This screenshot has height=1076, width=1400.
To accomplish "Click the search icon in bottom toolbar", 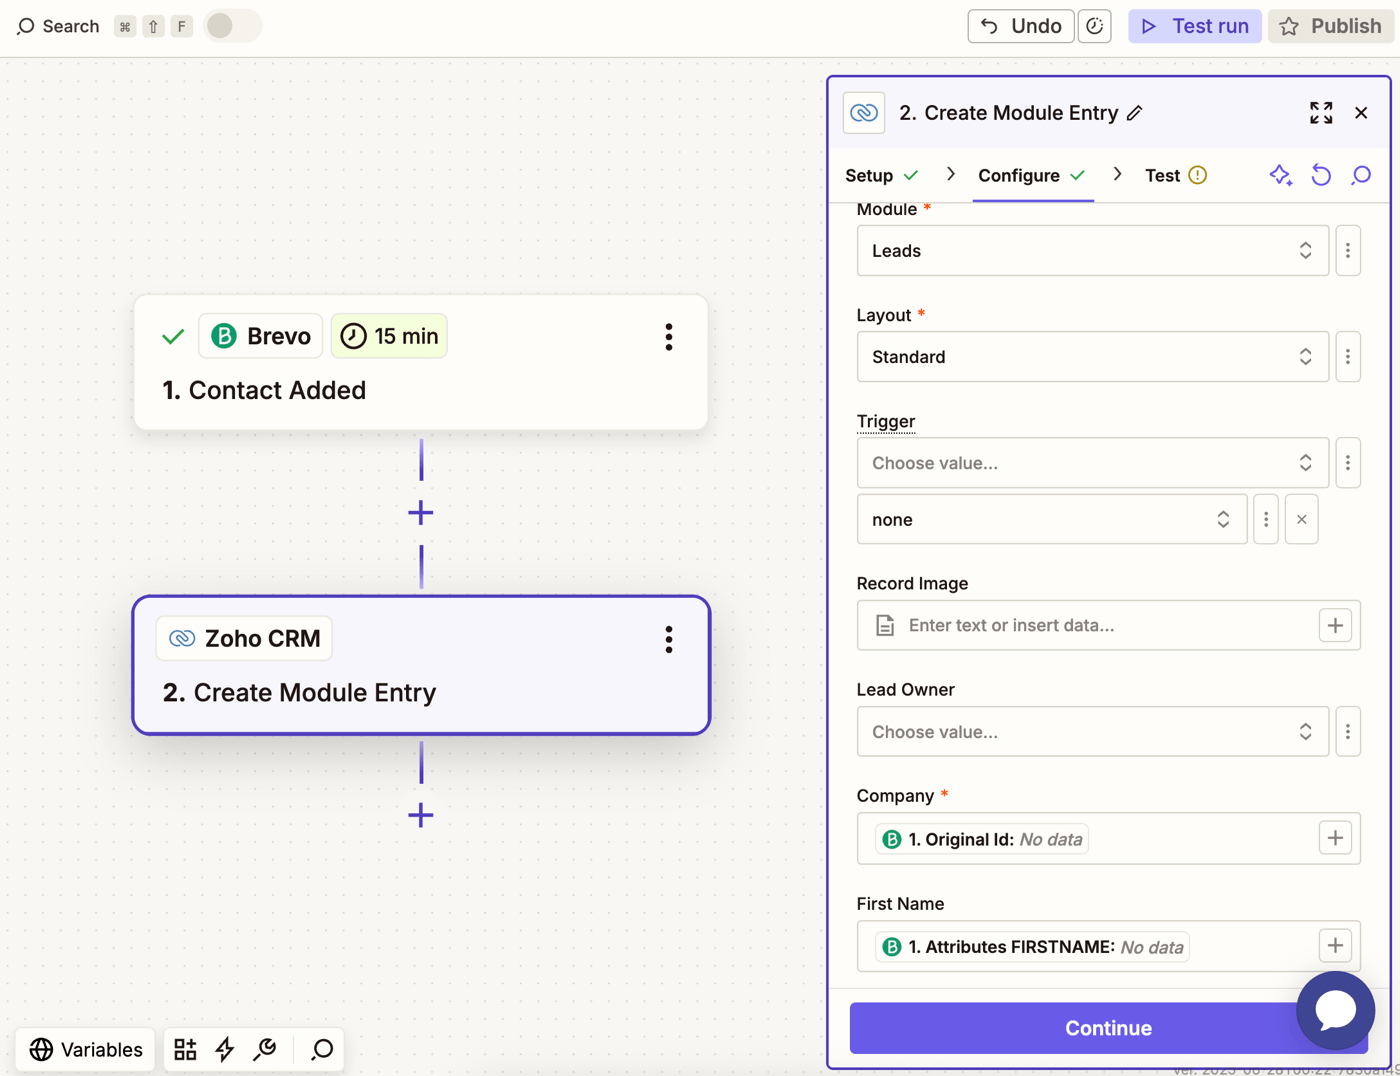I will click(x=322, y=1049).
